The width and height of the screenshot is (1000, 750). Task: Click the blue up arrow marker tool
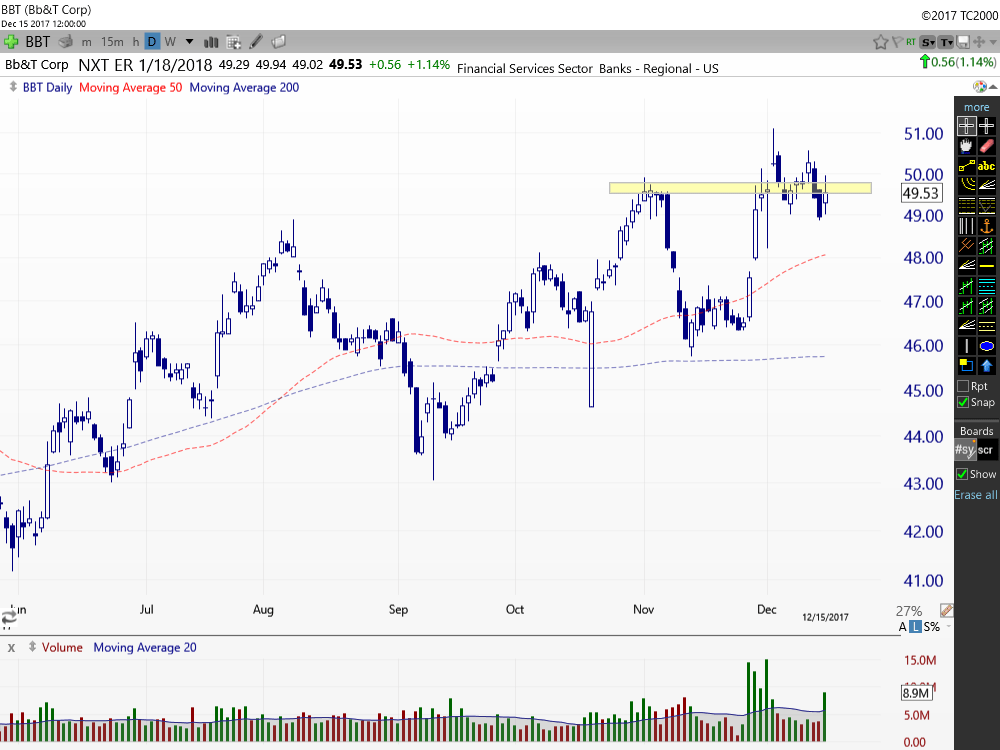coord(986,366)
